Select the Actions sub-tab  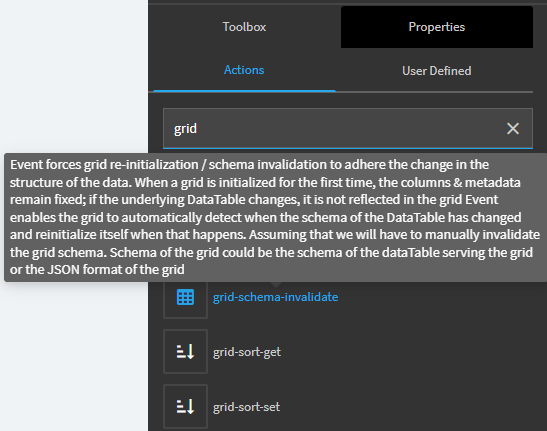coord(244,70)
